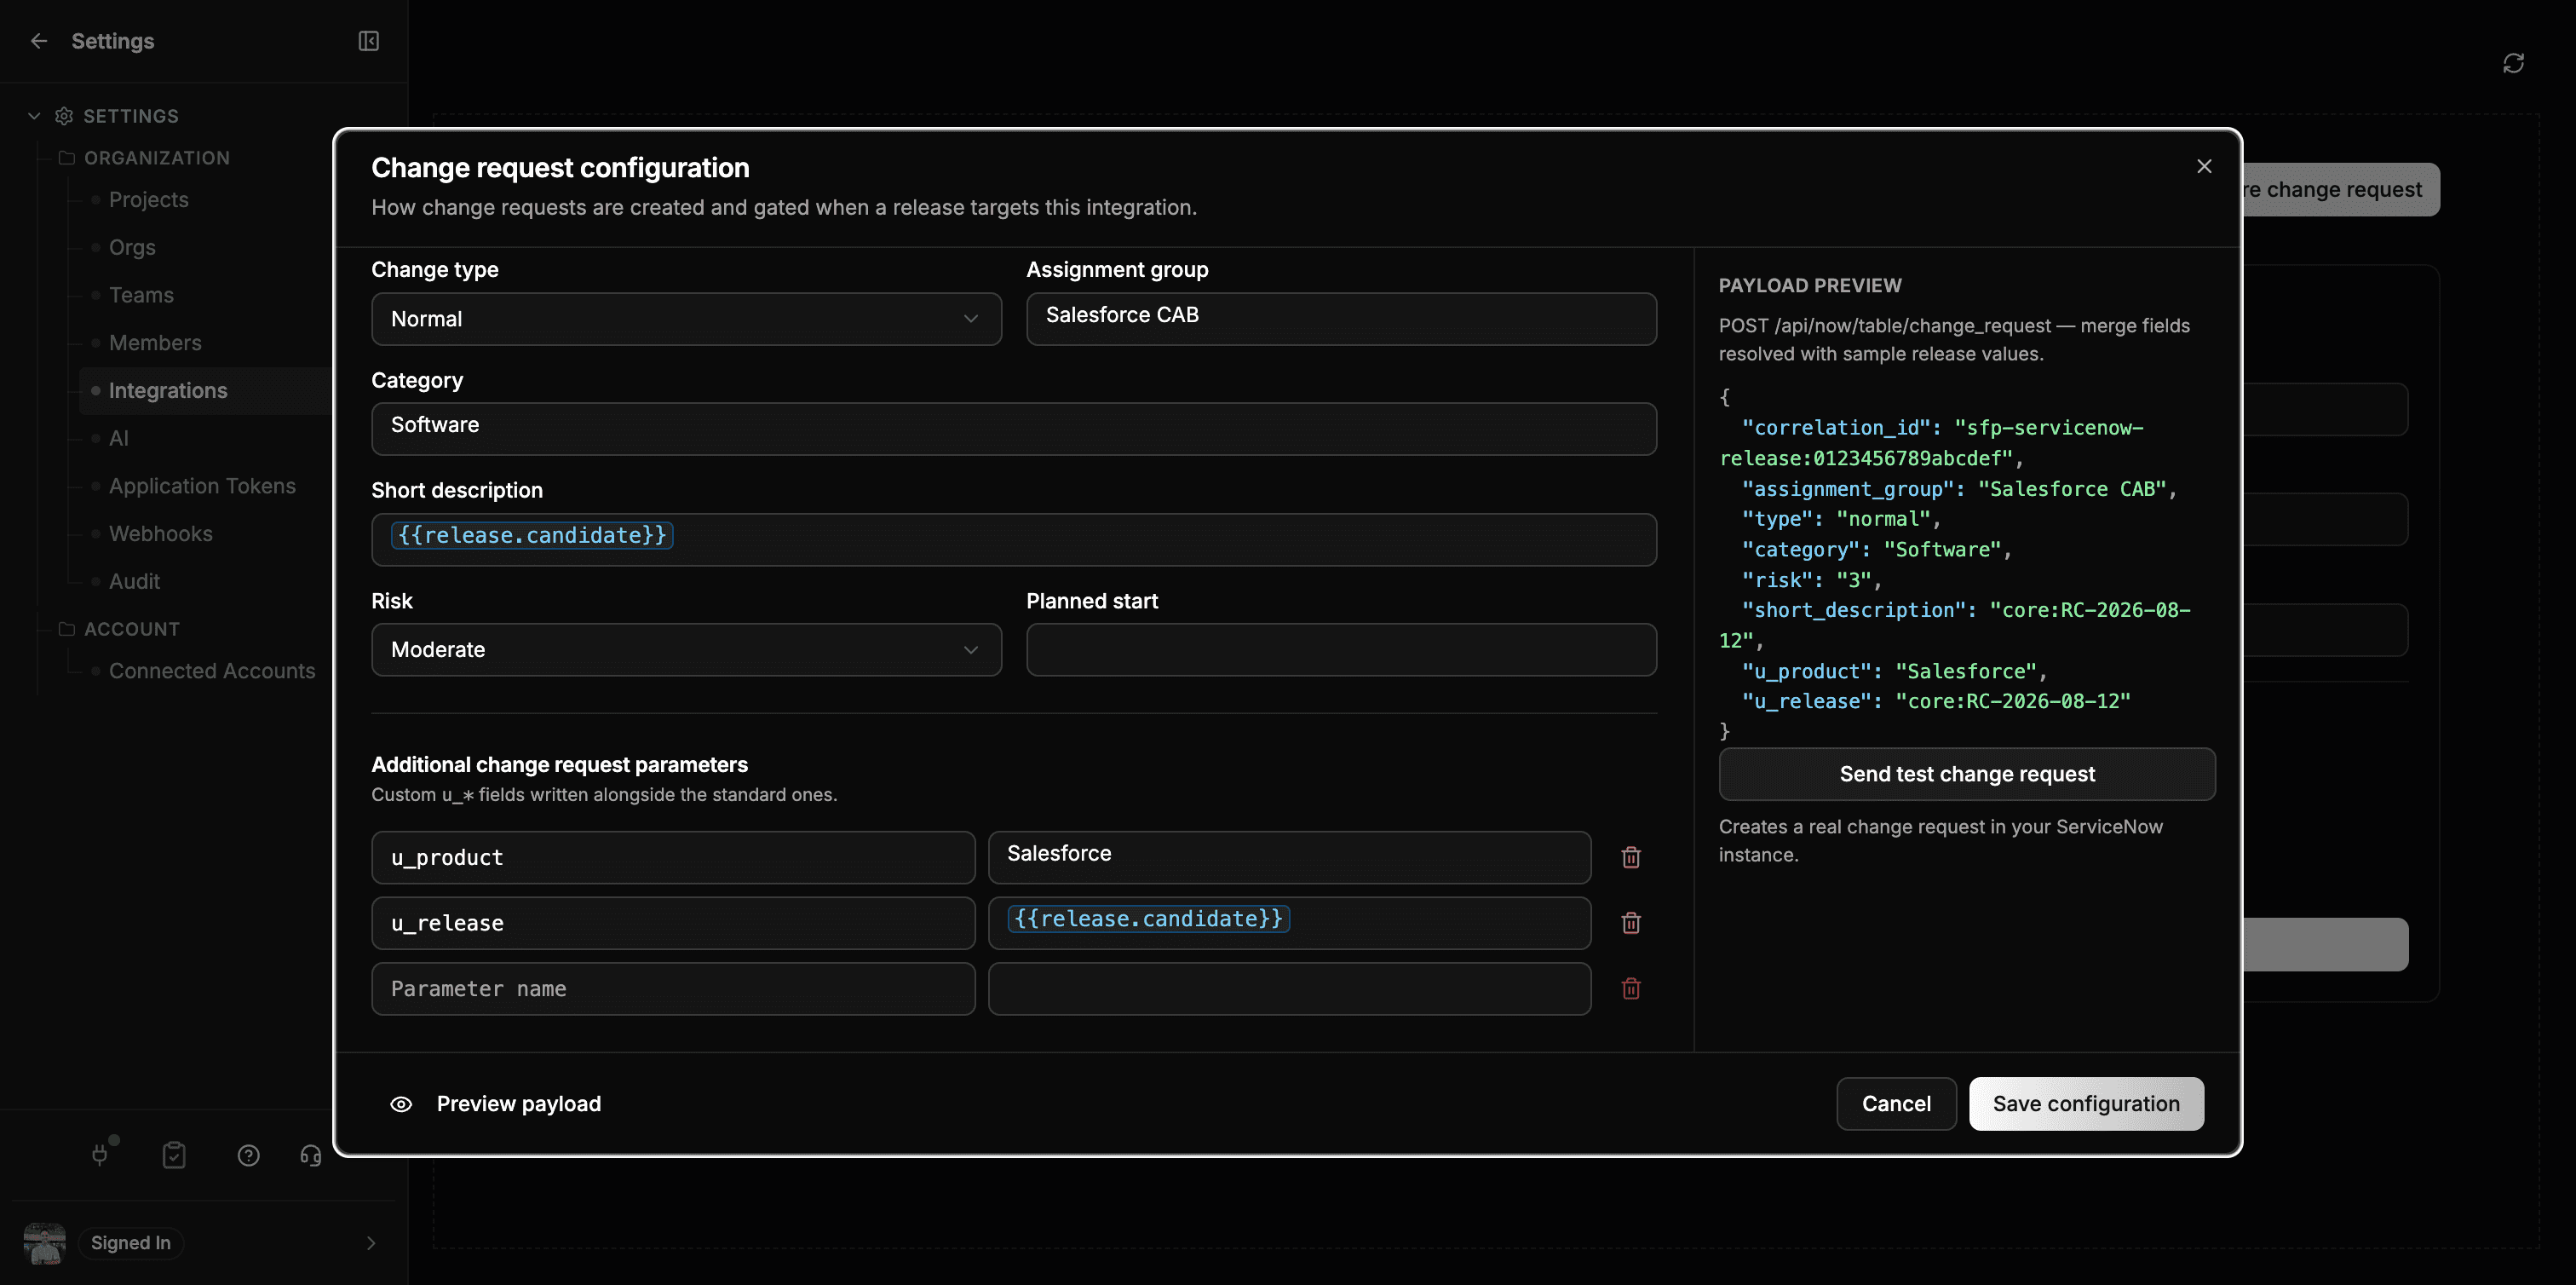Select Integrations in the sidebar

coord(168,391)
